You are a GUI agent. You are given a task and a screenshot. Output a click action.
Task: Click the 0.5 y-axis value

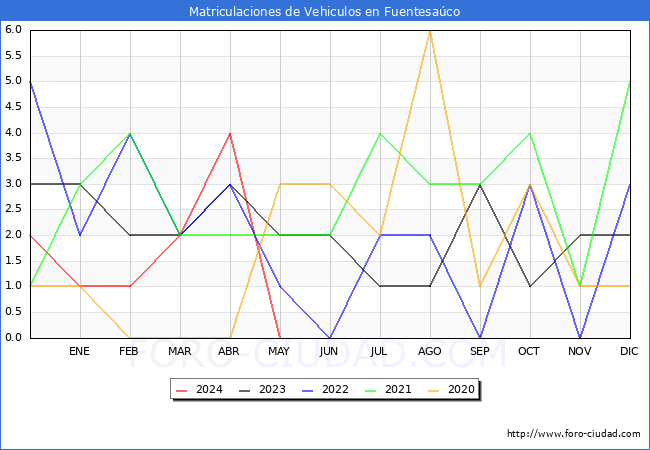(x=13, y=312)
